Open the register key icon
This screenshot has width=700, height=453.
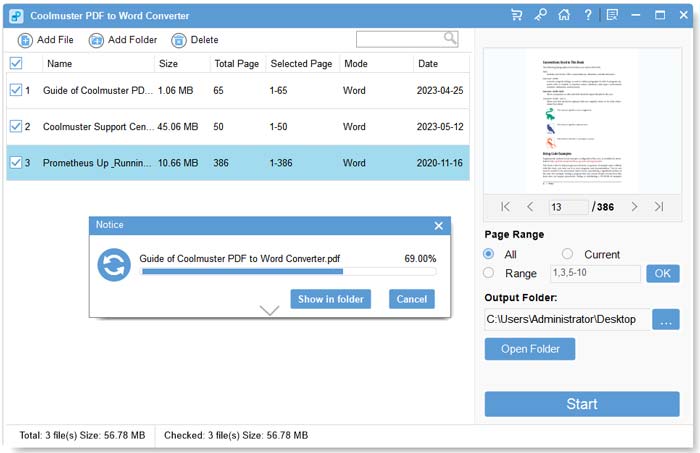pos(540,15)
